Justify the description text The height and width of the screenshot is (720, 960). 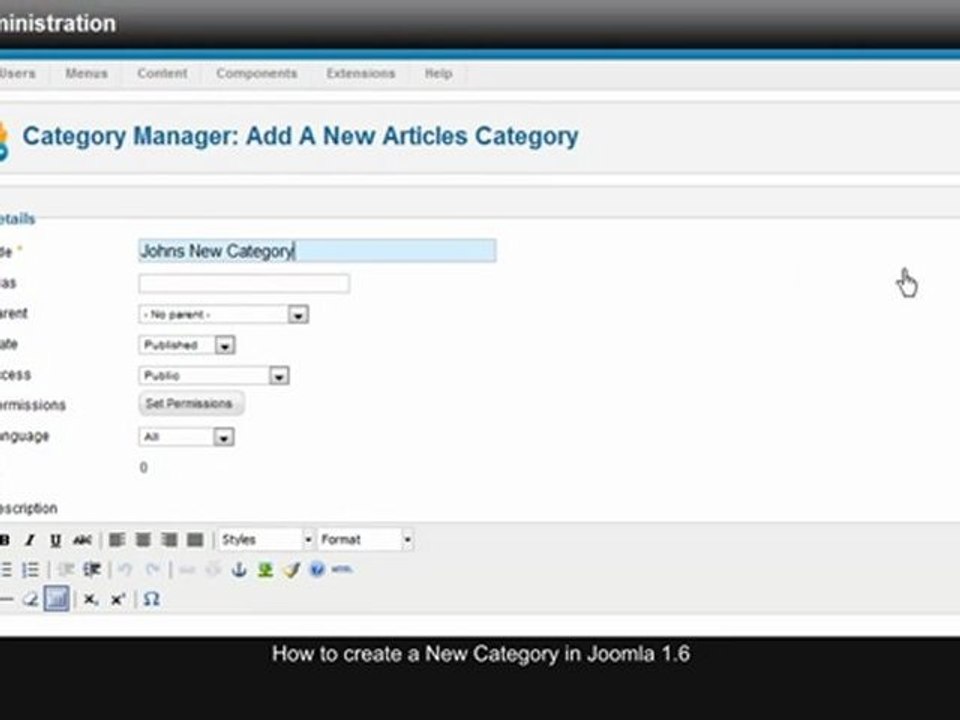point(195,539)
